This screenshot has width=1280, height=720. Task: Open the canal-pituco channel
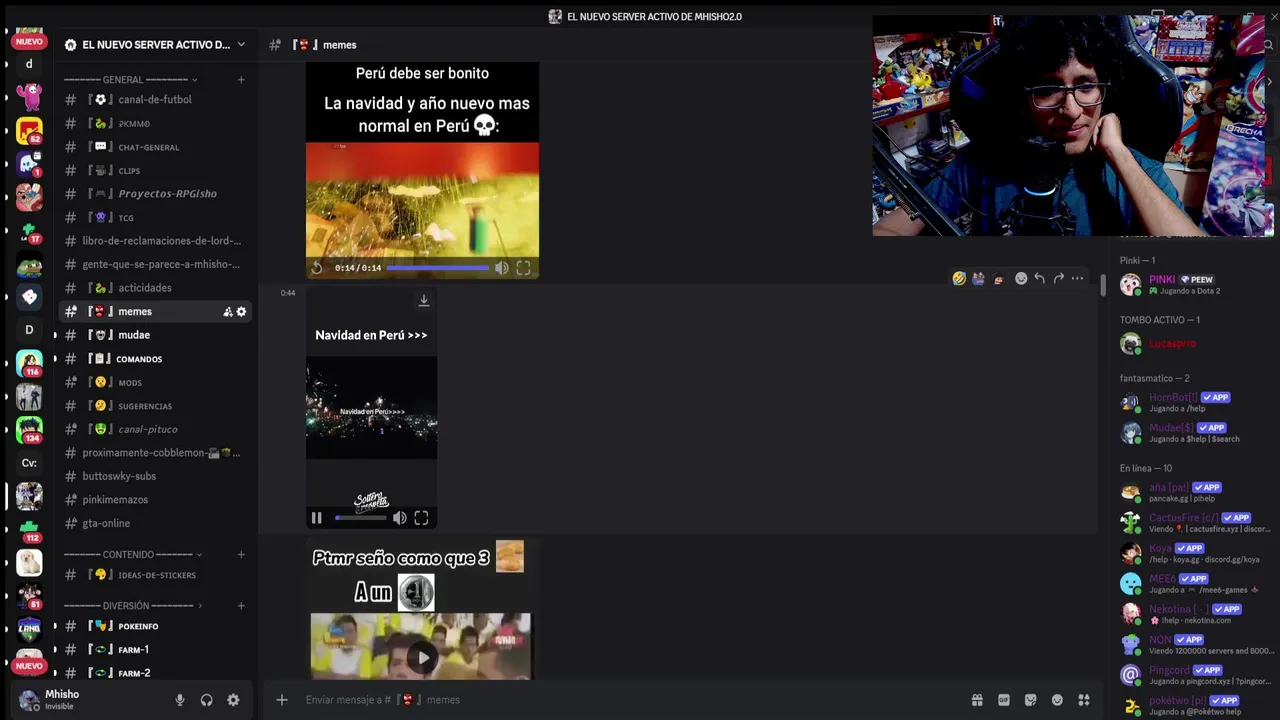(x=153, y=429)
